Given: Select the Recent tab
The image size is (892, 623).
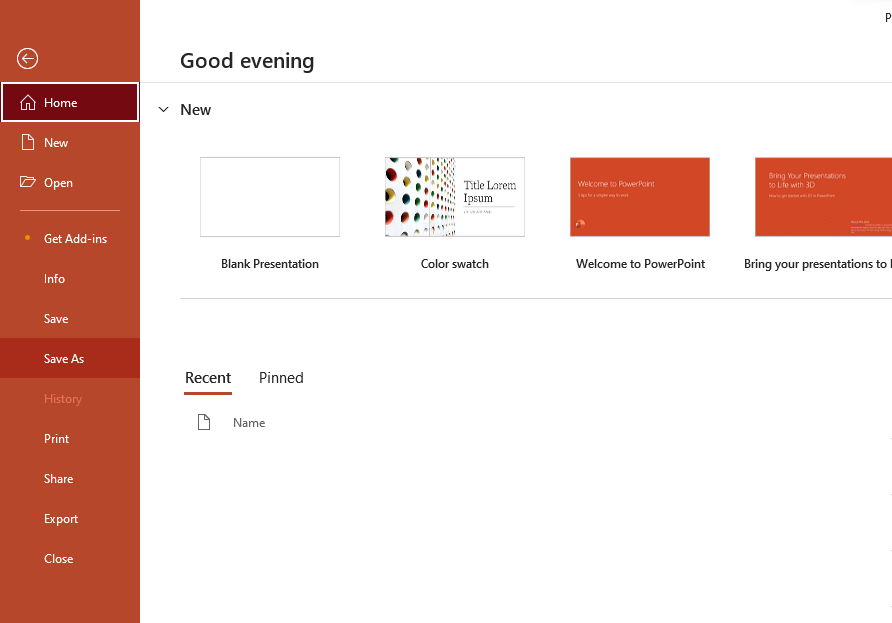Looking at the screenshot, I should (208, 378).
